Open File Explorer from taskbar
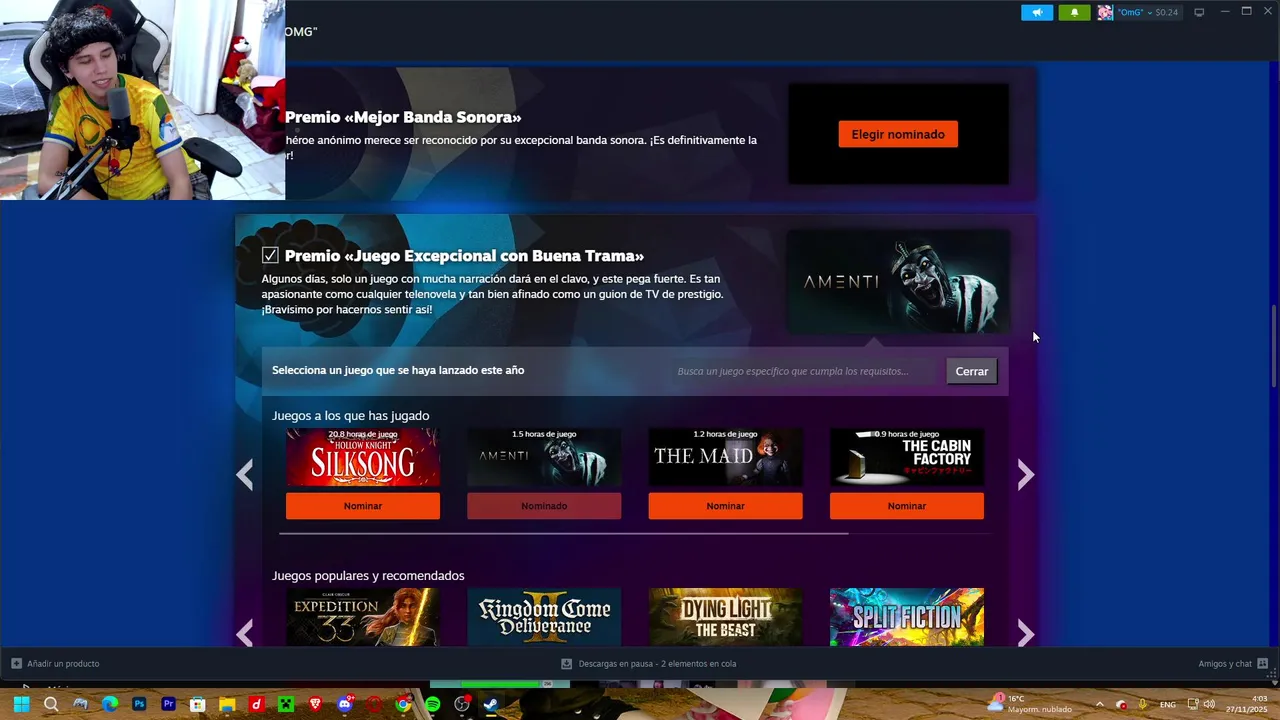Viewport: 1280px width, 720px height. [227, 704]
